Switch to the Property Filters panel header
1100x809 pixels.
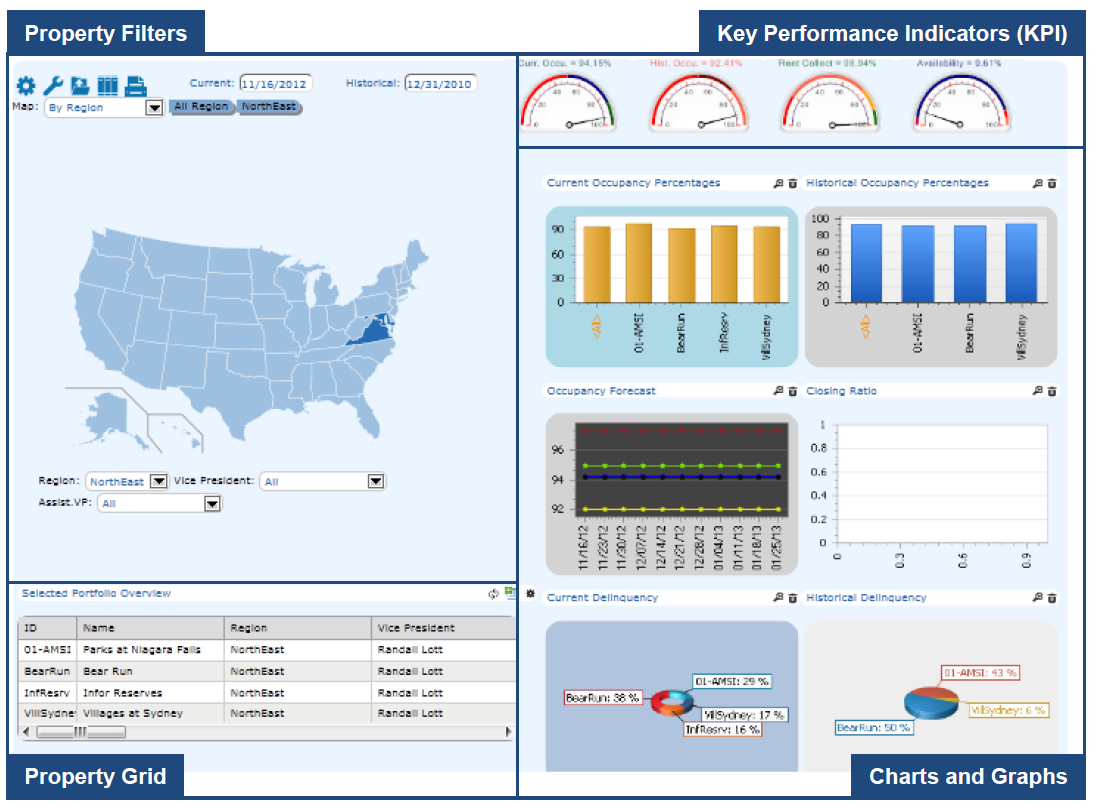pos(104,31)
